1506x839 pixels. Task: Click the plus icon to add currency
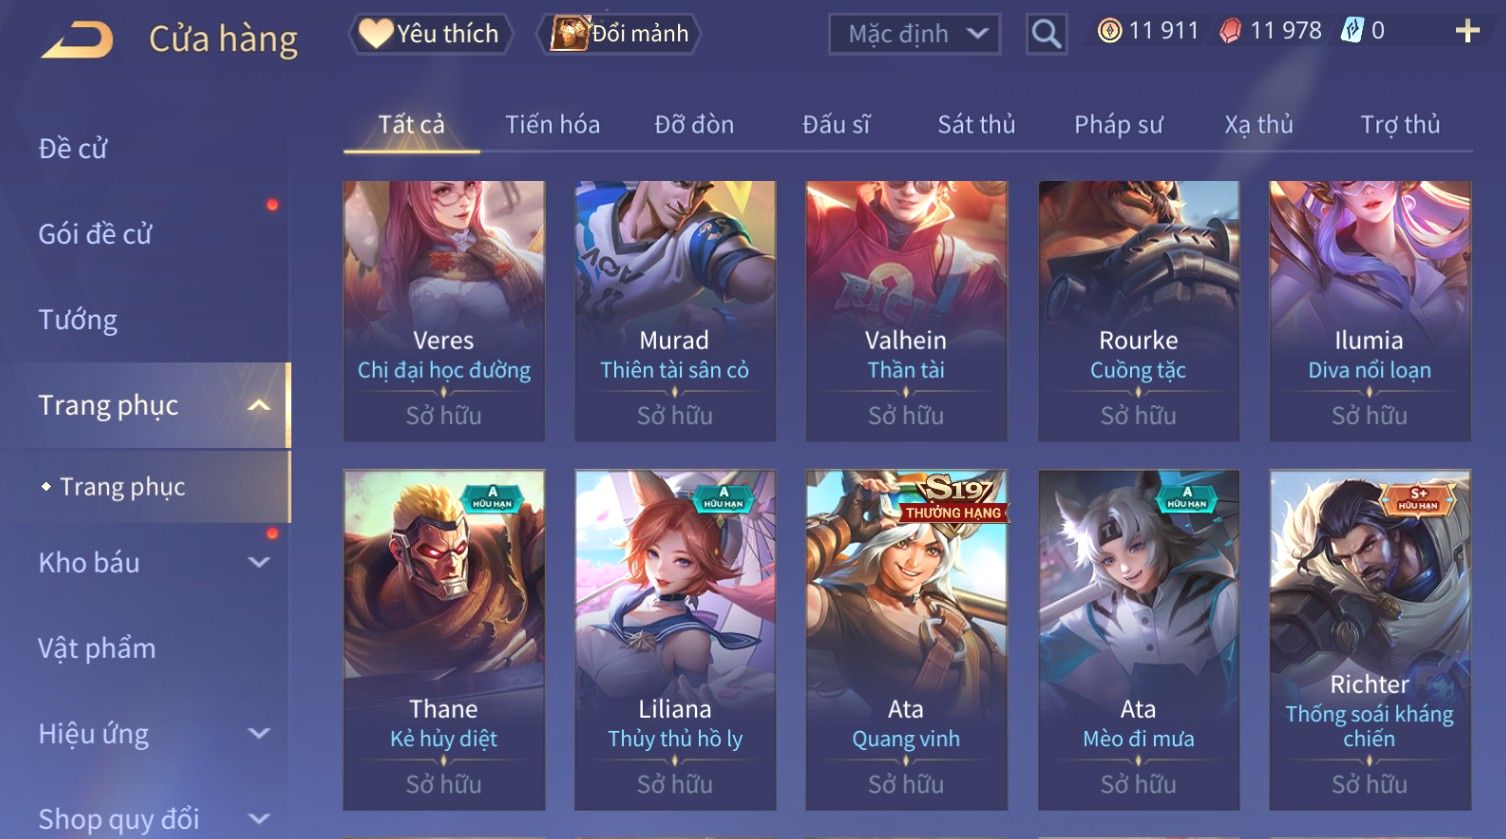[1467, 31]
